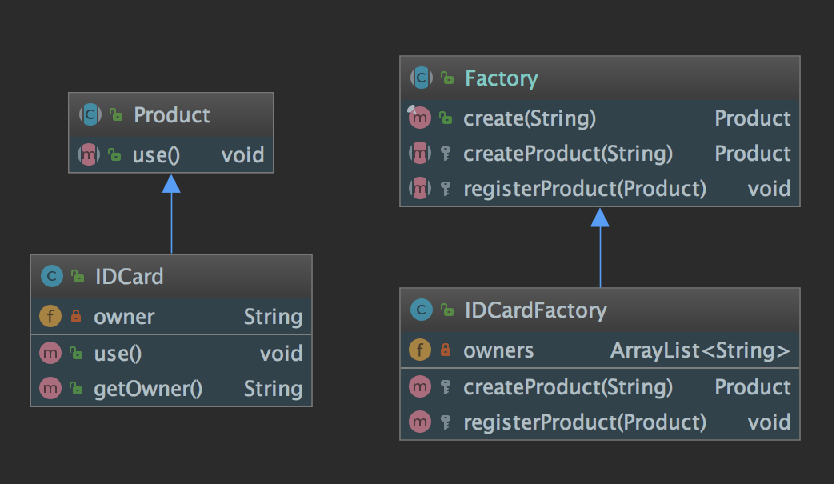Click protected key icon beside IDCardFactory registerProduct(Product)

coord(446,423)
